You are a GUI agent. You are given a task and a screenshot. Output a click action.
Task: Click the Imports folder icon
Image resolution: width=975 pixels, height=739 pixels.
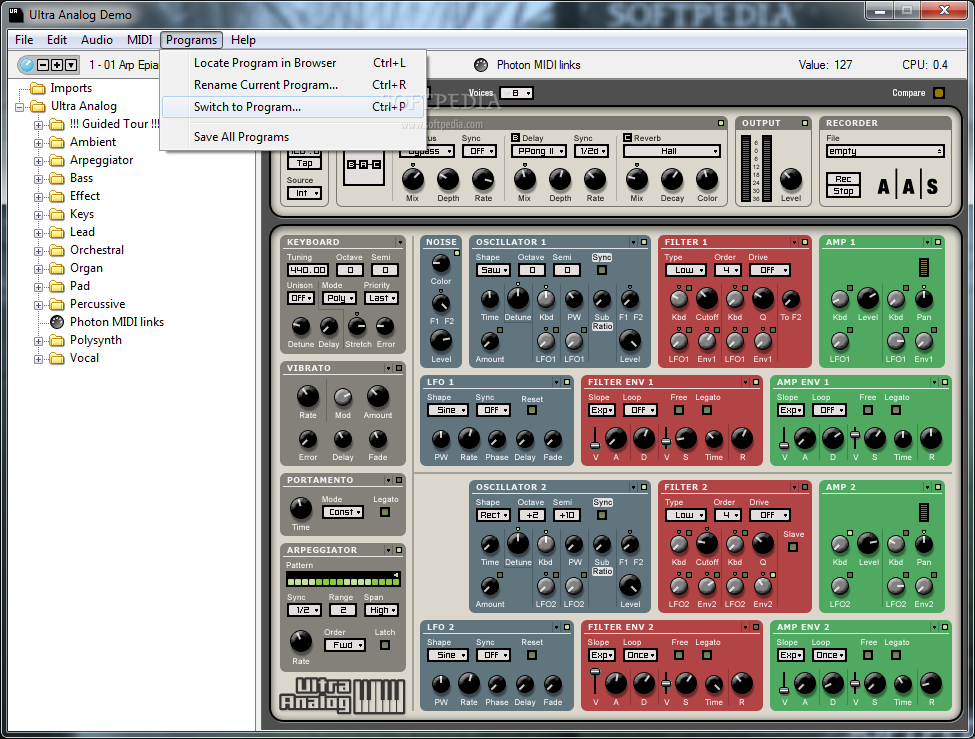(x=38, y=88)
